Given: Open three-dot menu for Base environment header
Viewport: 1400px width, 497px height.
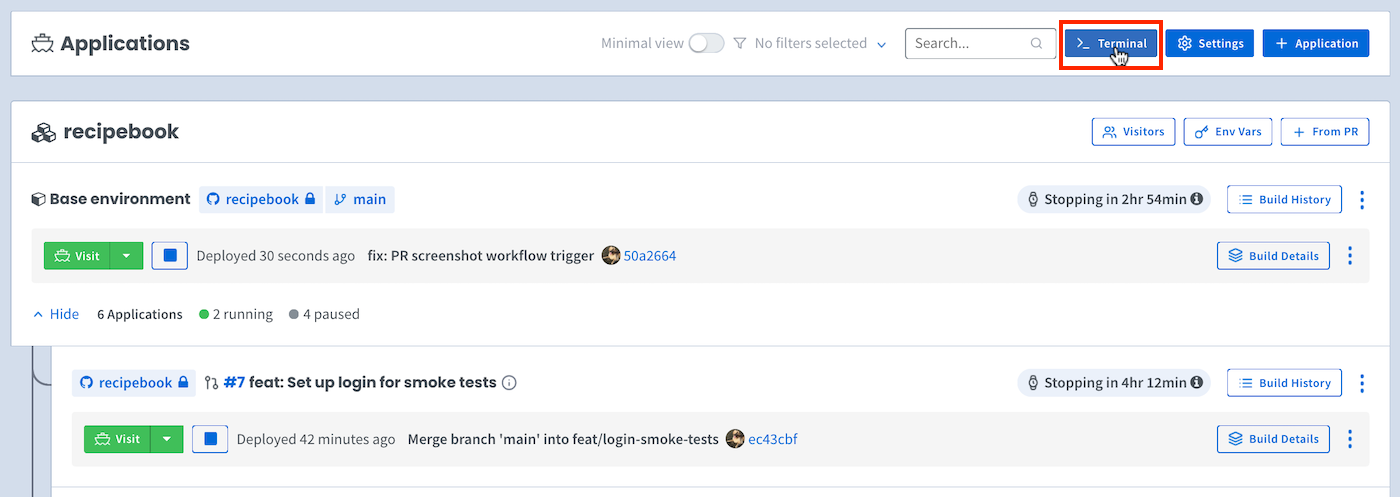Looking at the screenshot, I should [x=1362, y=200].
